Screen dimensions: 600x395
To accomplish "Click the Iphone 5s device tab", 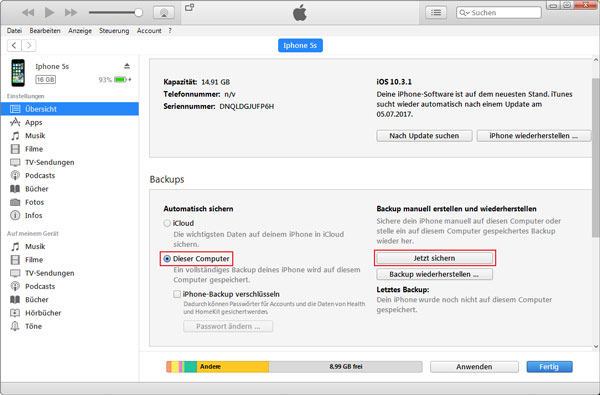I will pyautogui.click(x=300, y=45).
